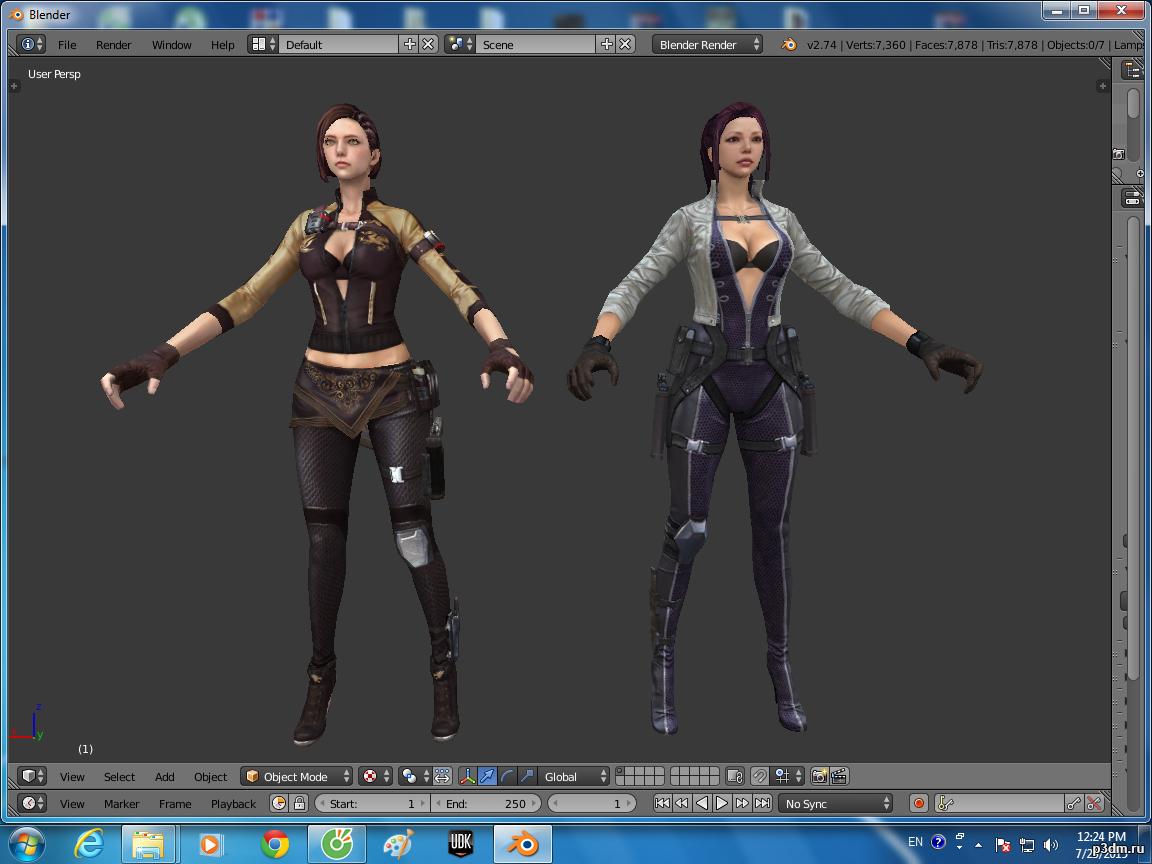
Task: Play the animation forward
Action: pos(722,803)
